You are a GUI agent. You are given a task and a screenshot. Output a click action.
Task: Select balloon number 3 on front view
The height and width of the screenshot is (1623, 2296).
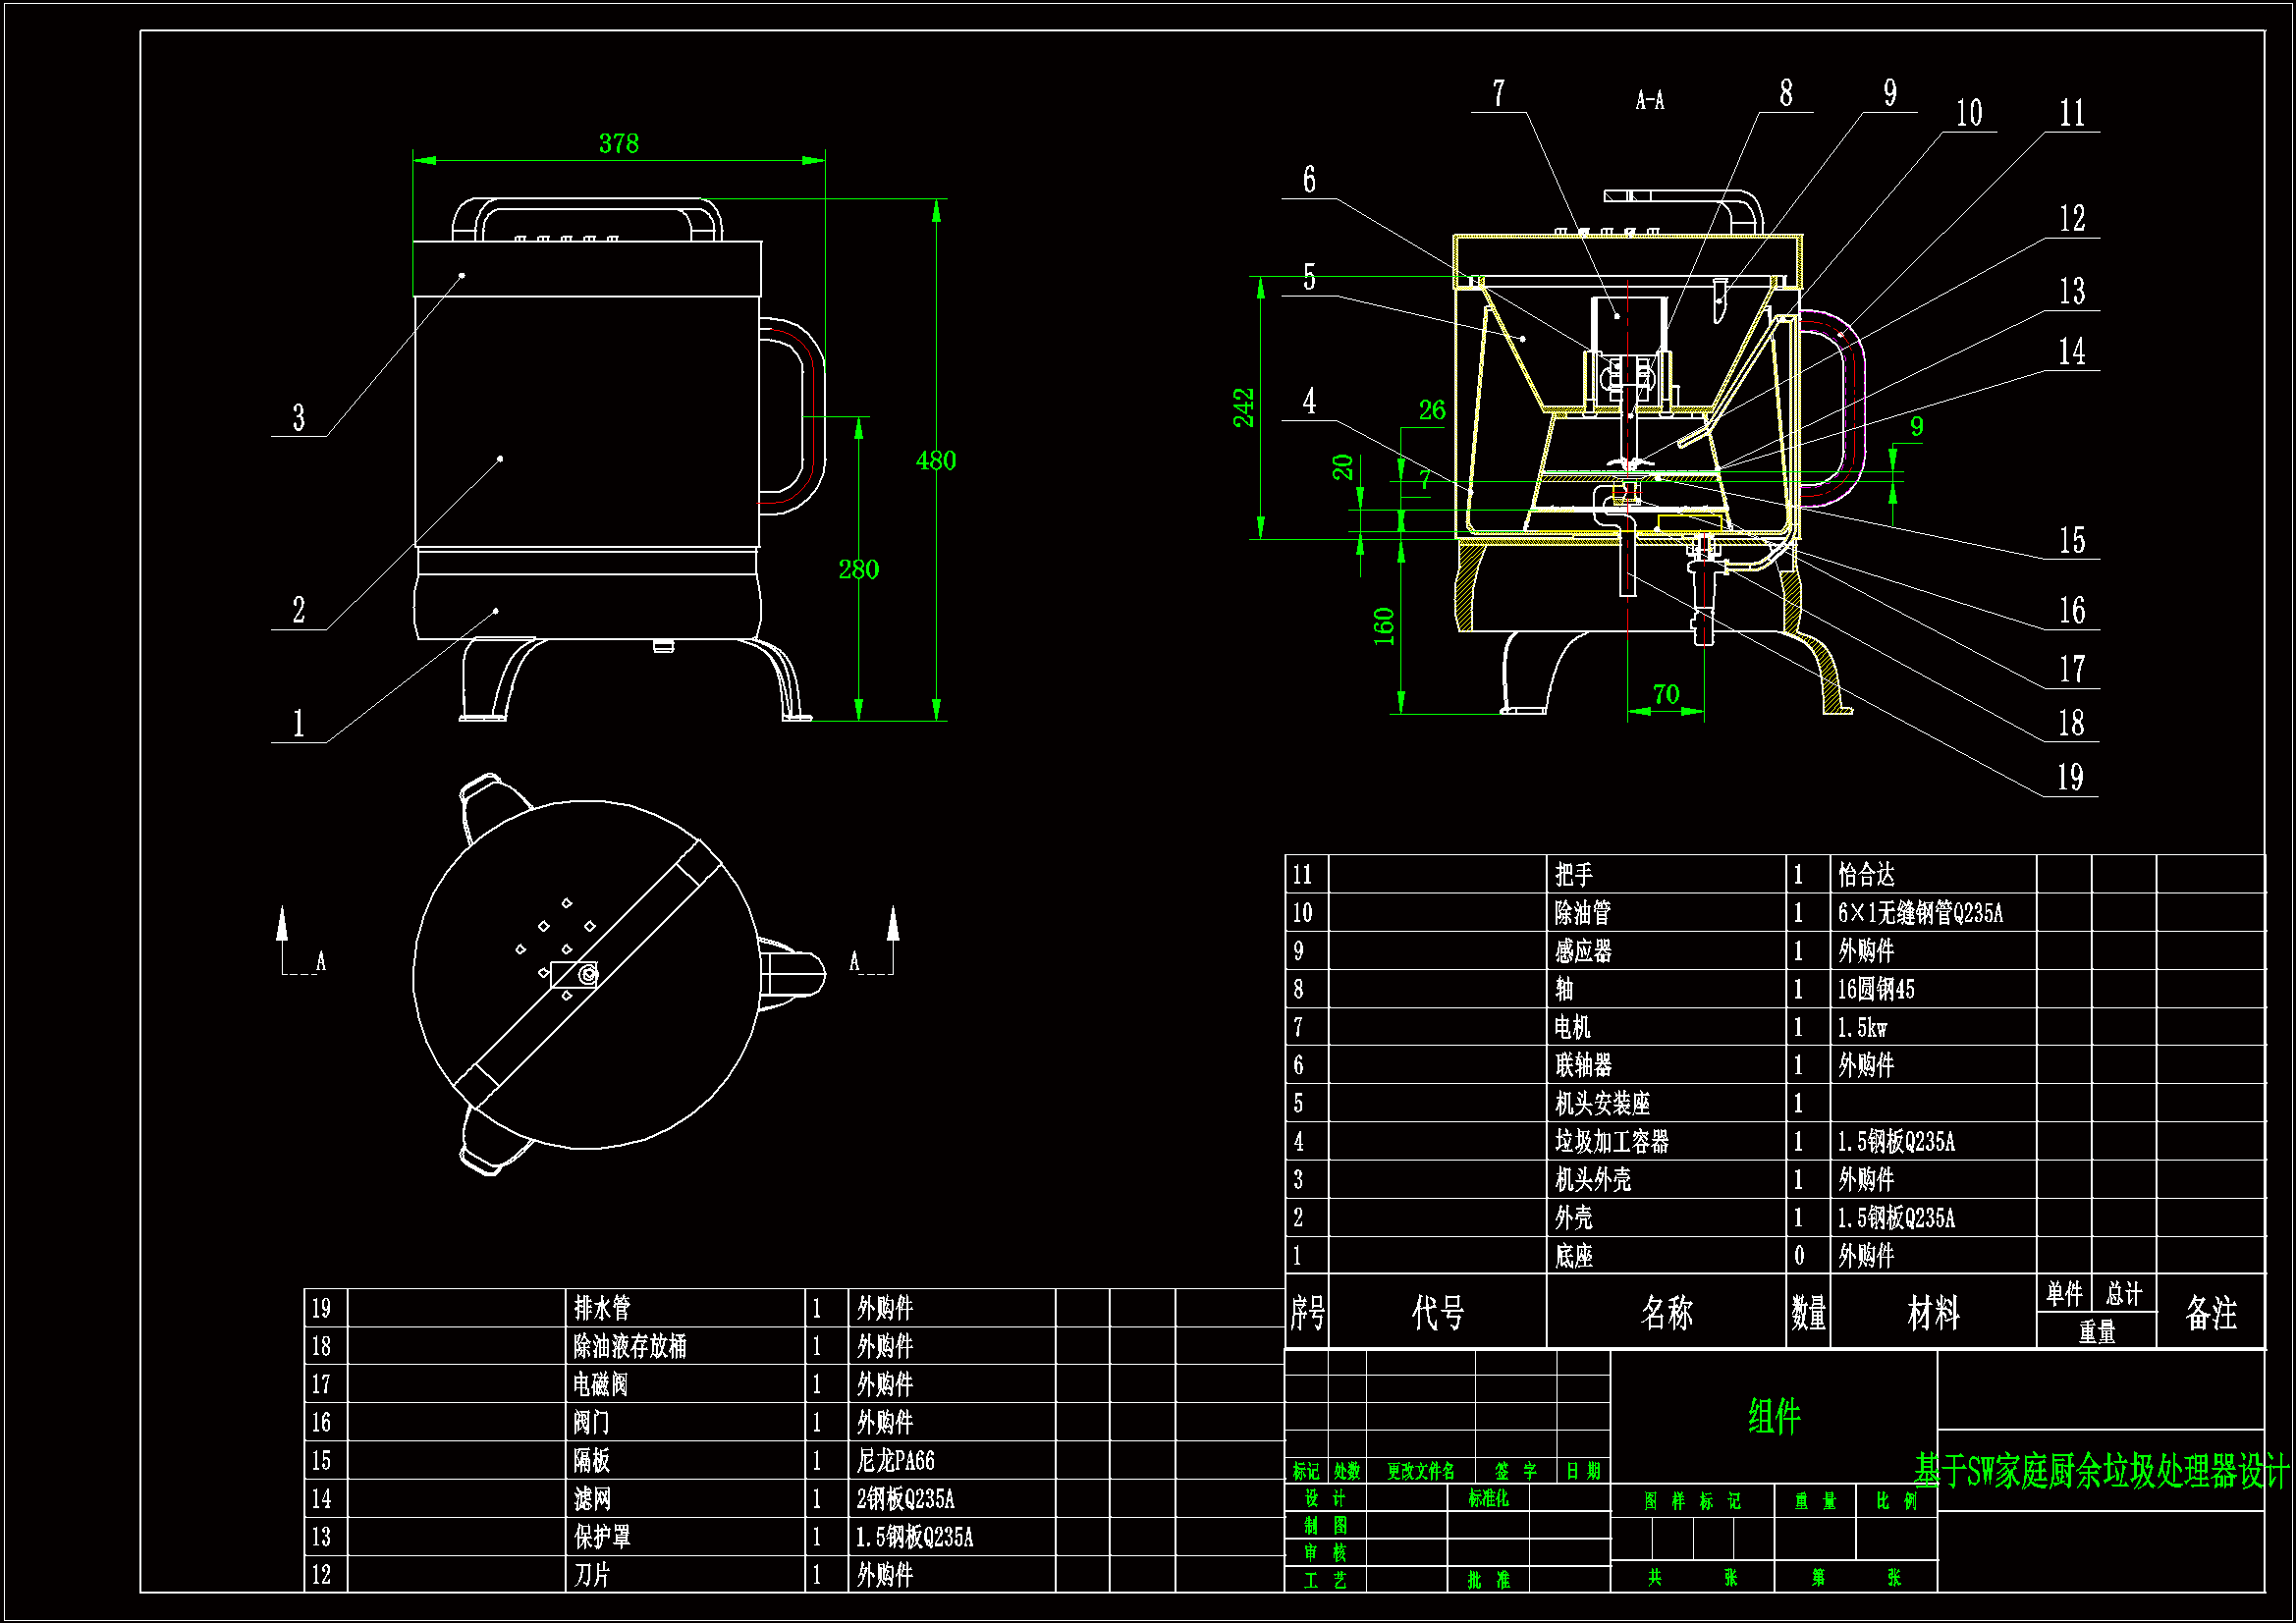point(298,418)
